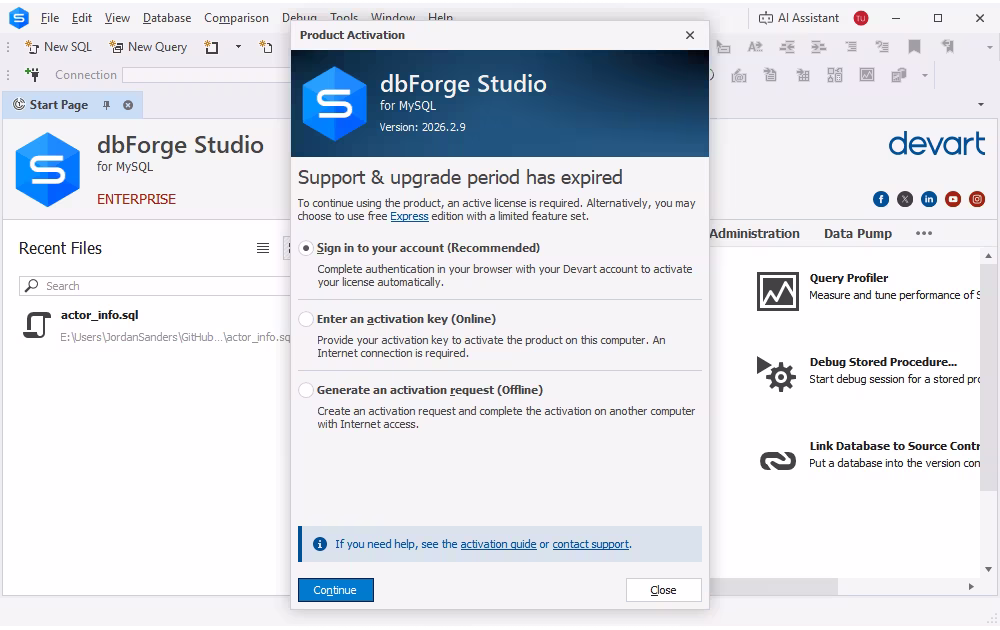Viewport: 1000px width, 630px height.
Task: Click the Express edition link
Action: (409, 216)
